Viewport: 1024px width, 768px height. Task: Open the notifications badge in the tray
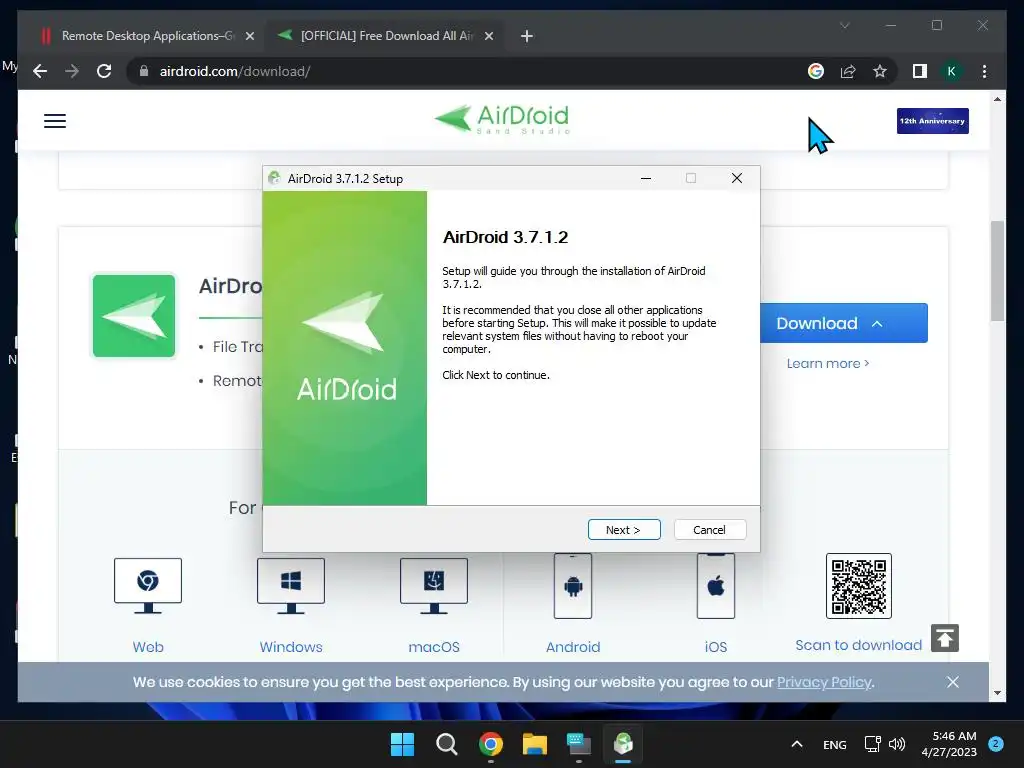click(996, 743)
